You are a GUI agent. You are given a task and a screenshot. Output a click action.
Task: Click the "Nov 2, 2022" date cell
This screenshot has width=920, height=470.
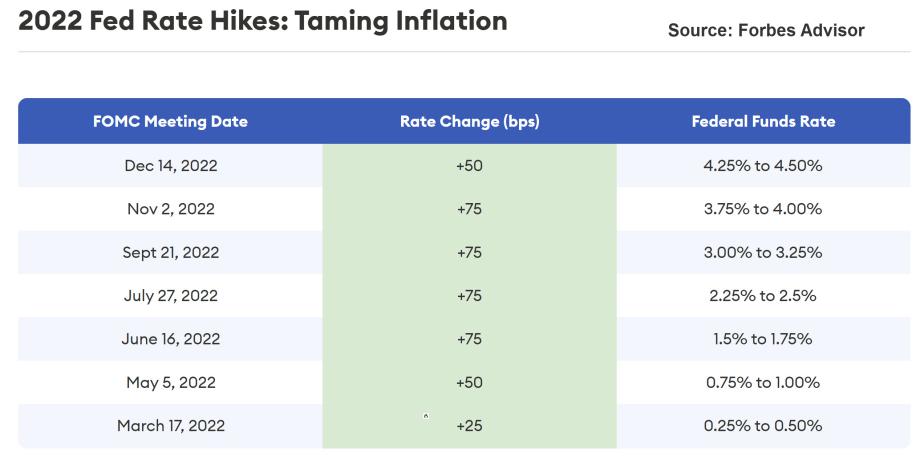(170, 209)
